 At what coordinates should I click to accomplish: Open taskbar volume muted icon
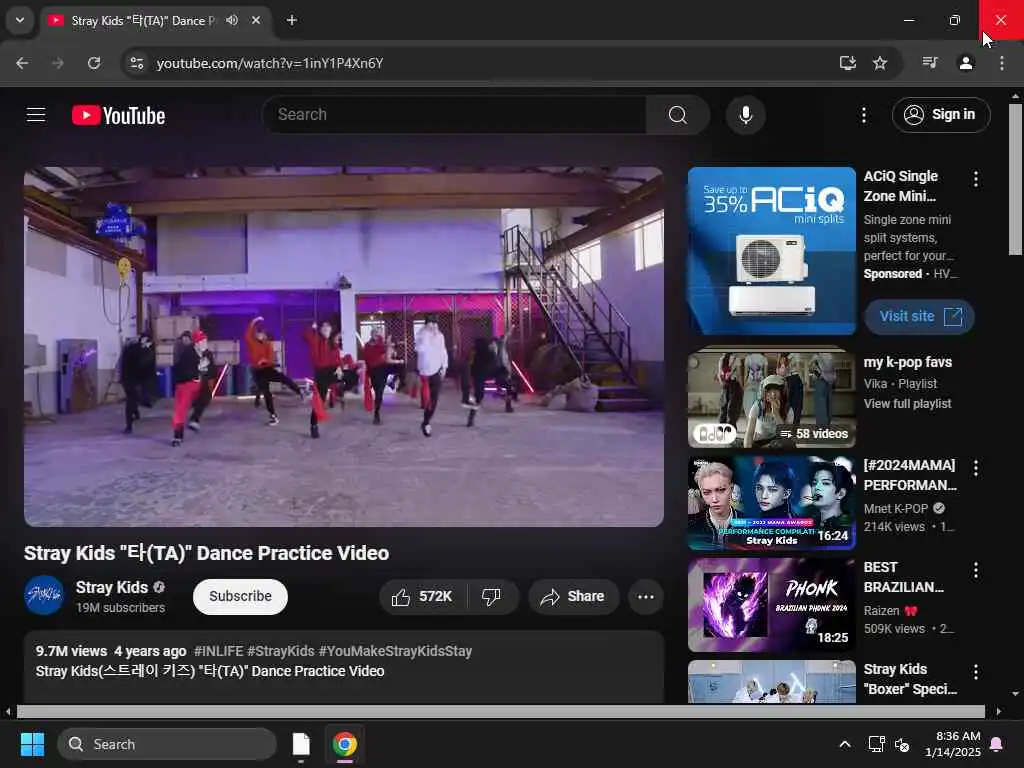click(x=902, y=744)
